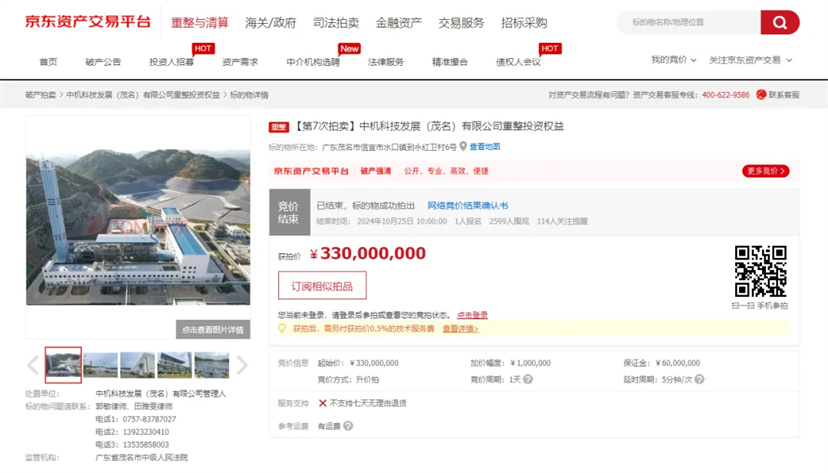Click phone number 13923230410
The width and height of the screenshot is (828, 473).
(146, 432)
